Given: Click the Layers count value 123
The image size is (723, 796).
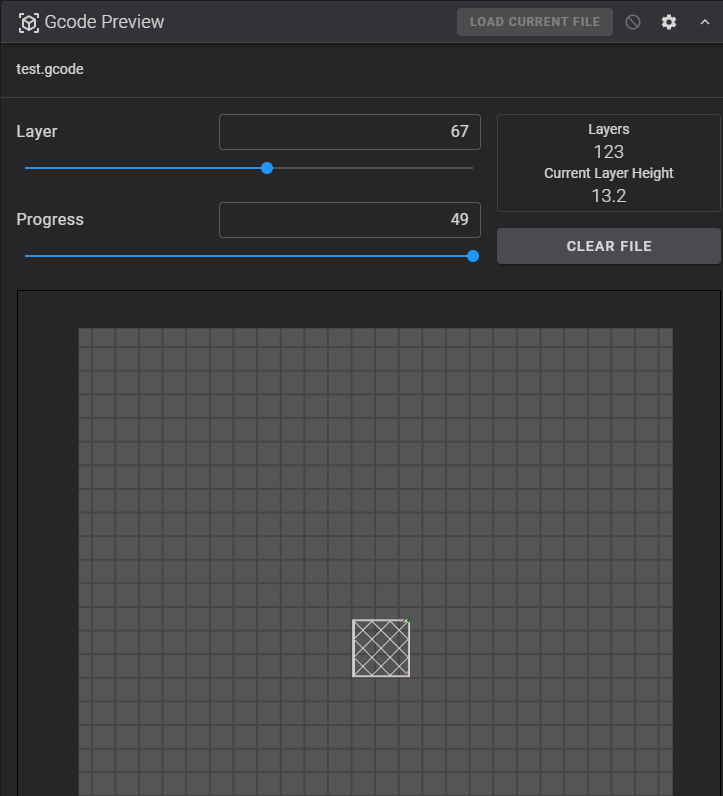Looking at the screenshot, I should (608, 152).
